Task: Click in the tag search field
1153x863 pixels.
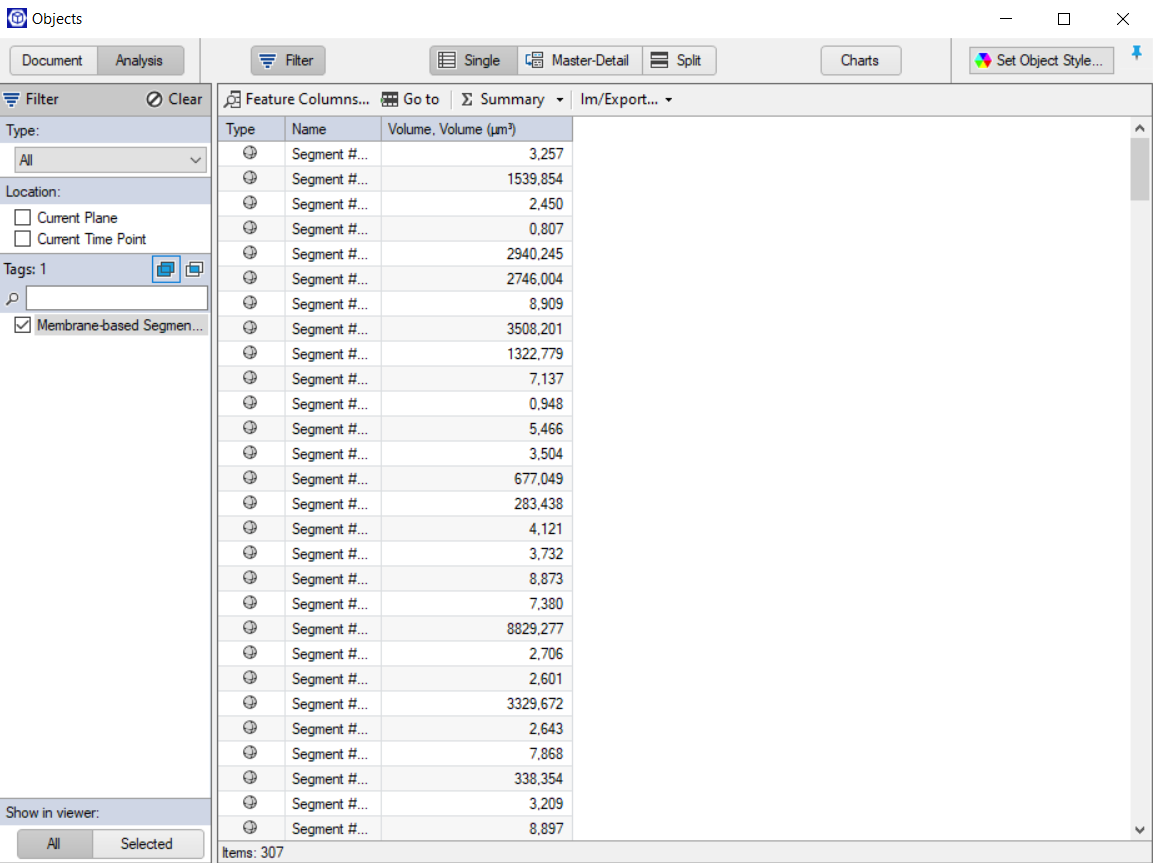Action: [116, 297]
